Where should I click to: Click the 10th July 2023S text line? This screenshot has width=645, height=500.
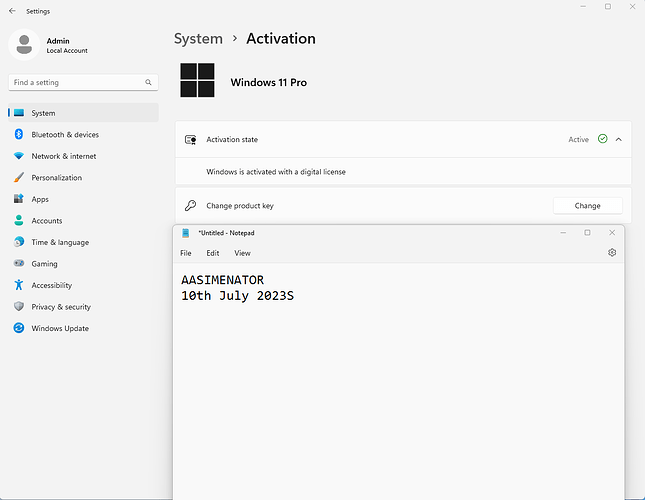(238, 296)
